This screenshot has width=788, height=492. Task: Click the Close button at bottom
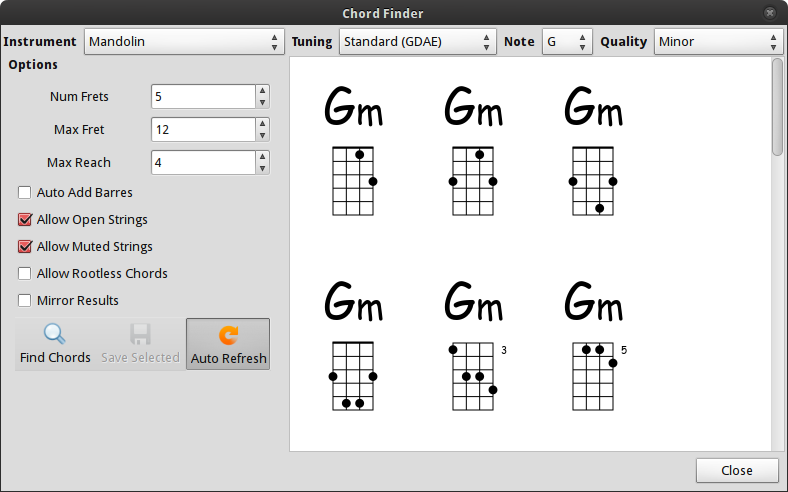[x=737, y=470]
